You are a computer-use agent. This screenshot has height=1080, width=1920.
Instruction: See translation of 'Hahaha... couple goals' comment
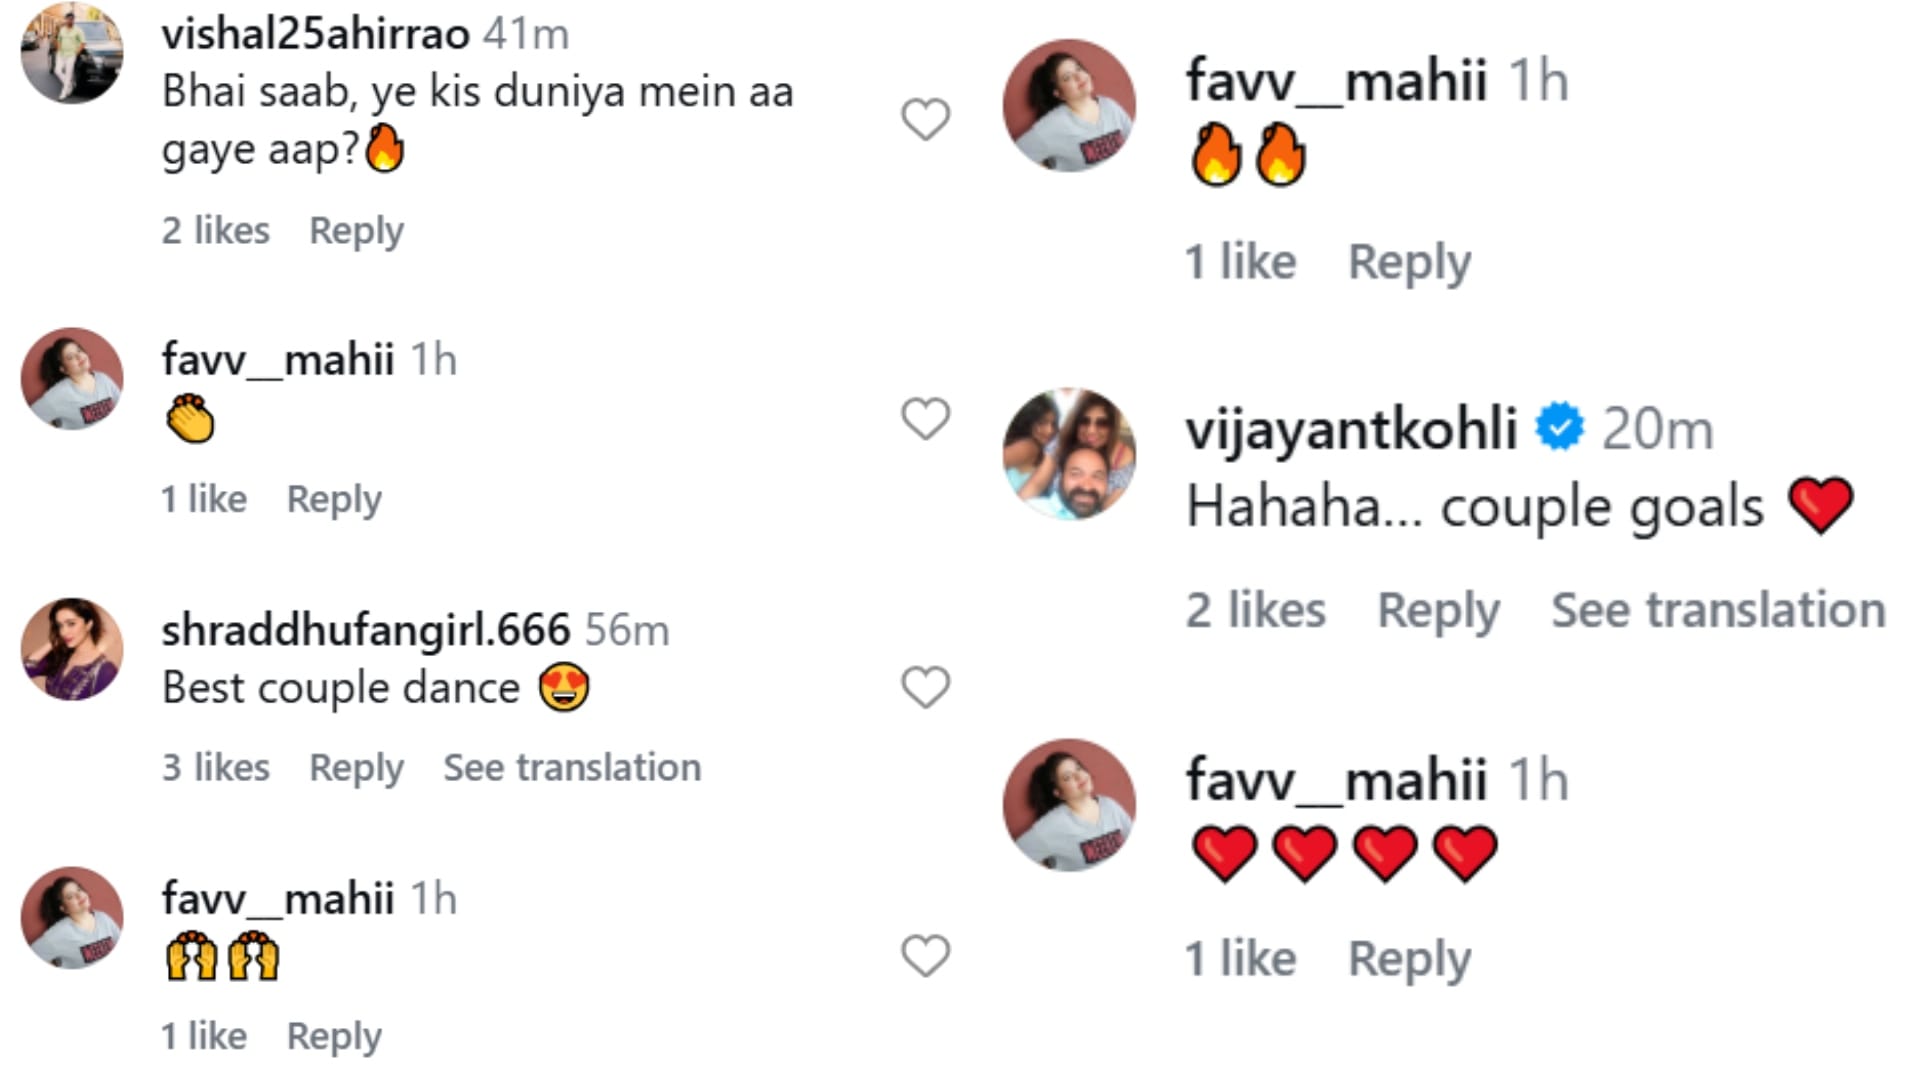click(1717, 610)
